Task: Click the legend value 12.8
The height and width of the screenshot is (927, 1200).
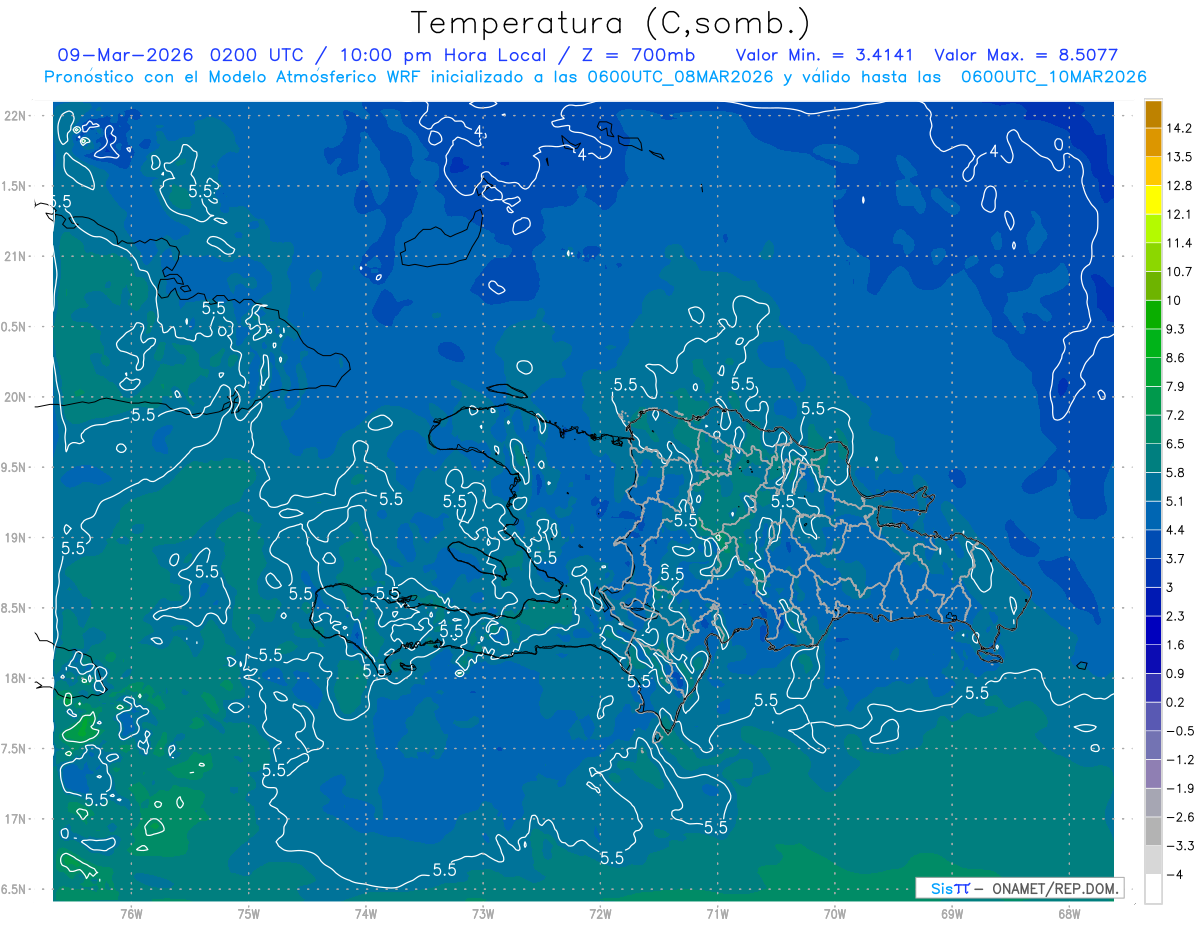Action: (x=1178, y=186)
